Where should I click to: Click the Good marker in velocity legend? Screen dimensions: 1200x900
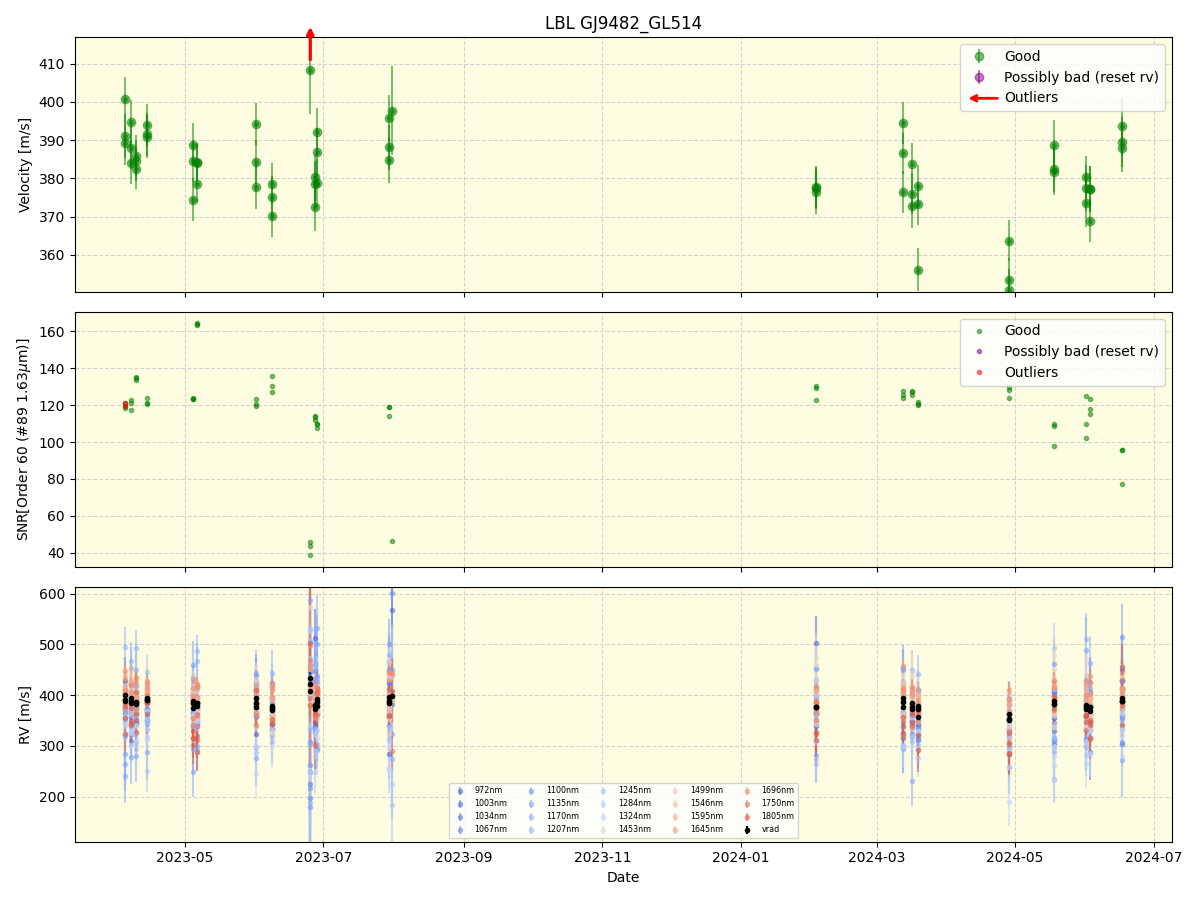click(x=979, y=56)
